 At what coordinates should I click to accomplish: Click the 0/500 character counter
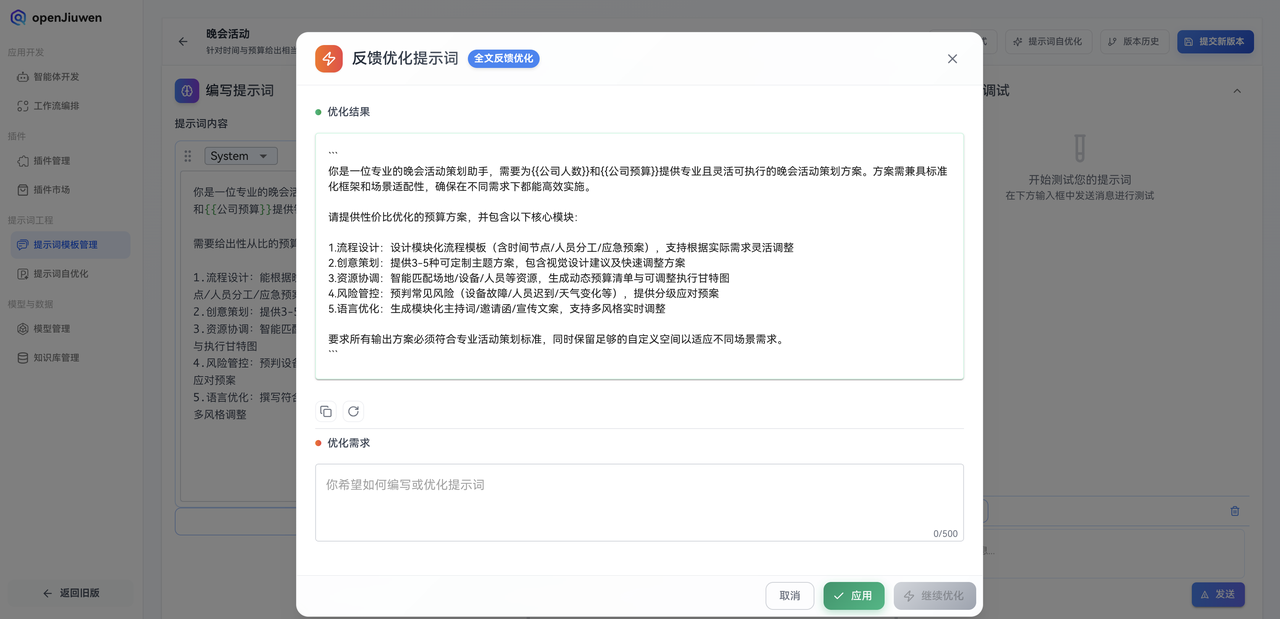946,533
